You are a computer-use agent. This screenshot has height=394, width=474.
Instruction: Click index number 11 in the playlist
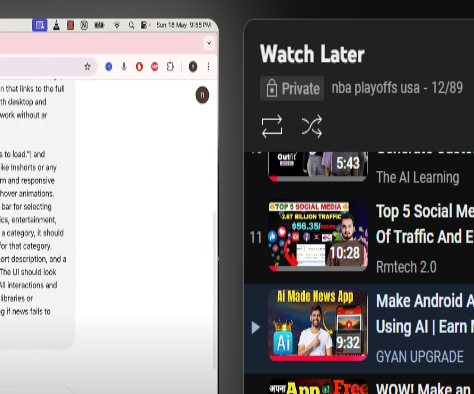[x=256, y=238]
